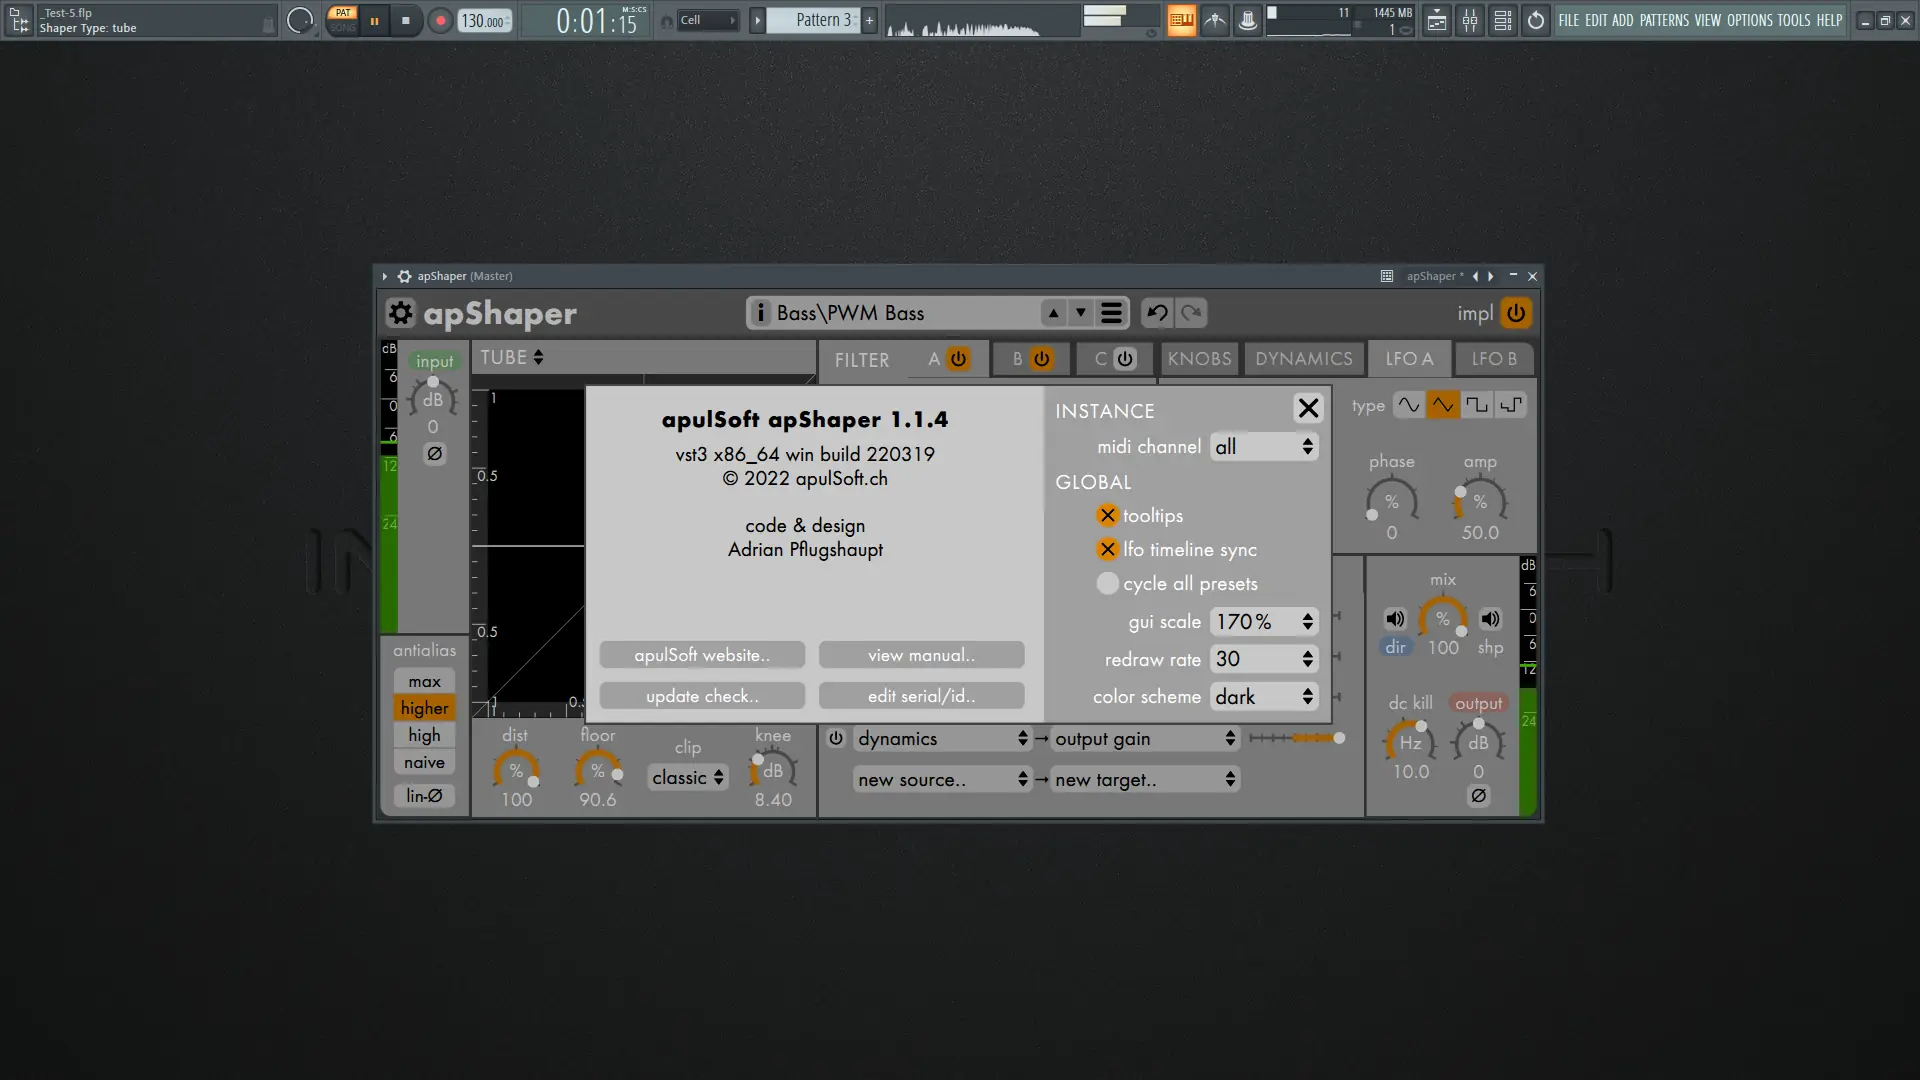Screen dimensions: 1920x1080
Task: Click the stop button in transport
Action: pos(405,21)
